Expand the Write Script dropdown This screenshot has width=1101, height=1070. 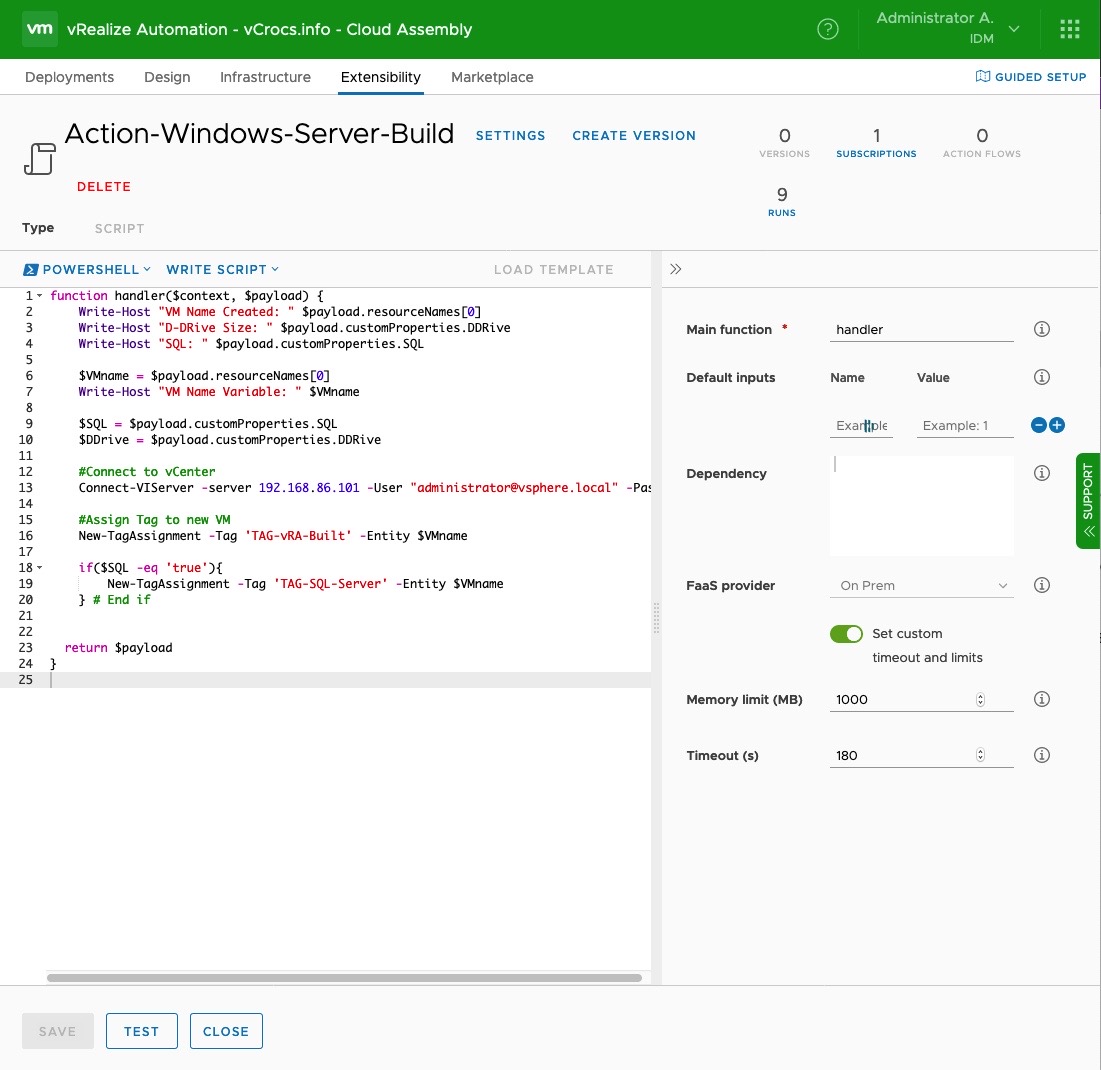coord(222,269)
